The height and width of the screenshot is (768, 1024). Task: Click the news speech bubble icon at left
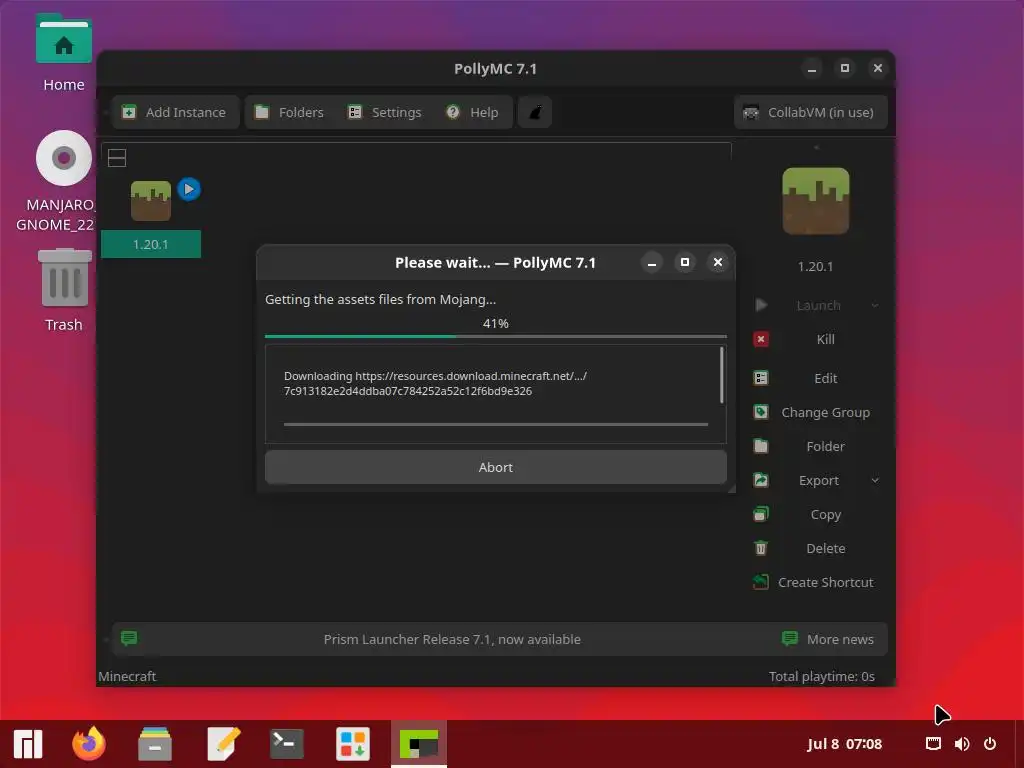coord(129,638)
